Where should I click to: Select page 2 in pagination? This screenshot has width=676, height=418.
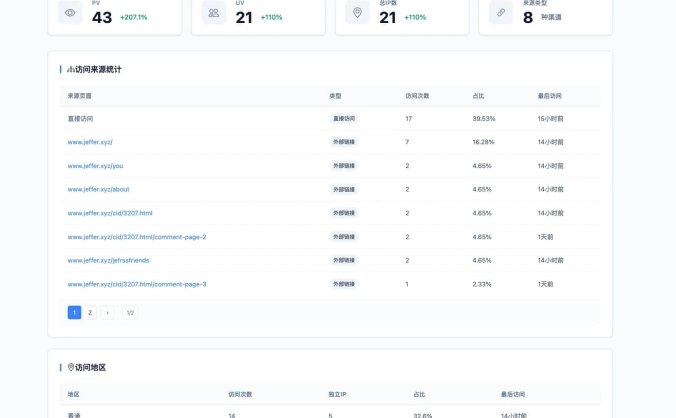(x=90, y=312)
